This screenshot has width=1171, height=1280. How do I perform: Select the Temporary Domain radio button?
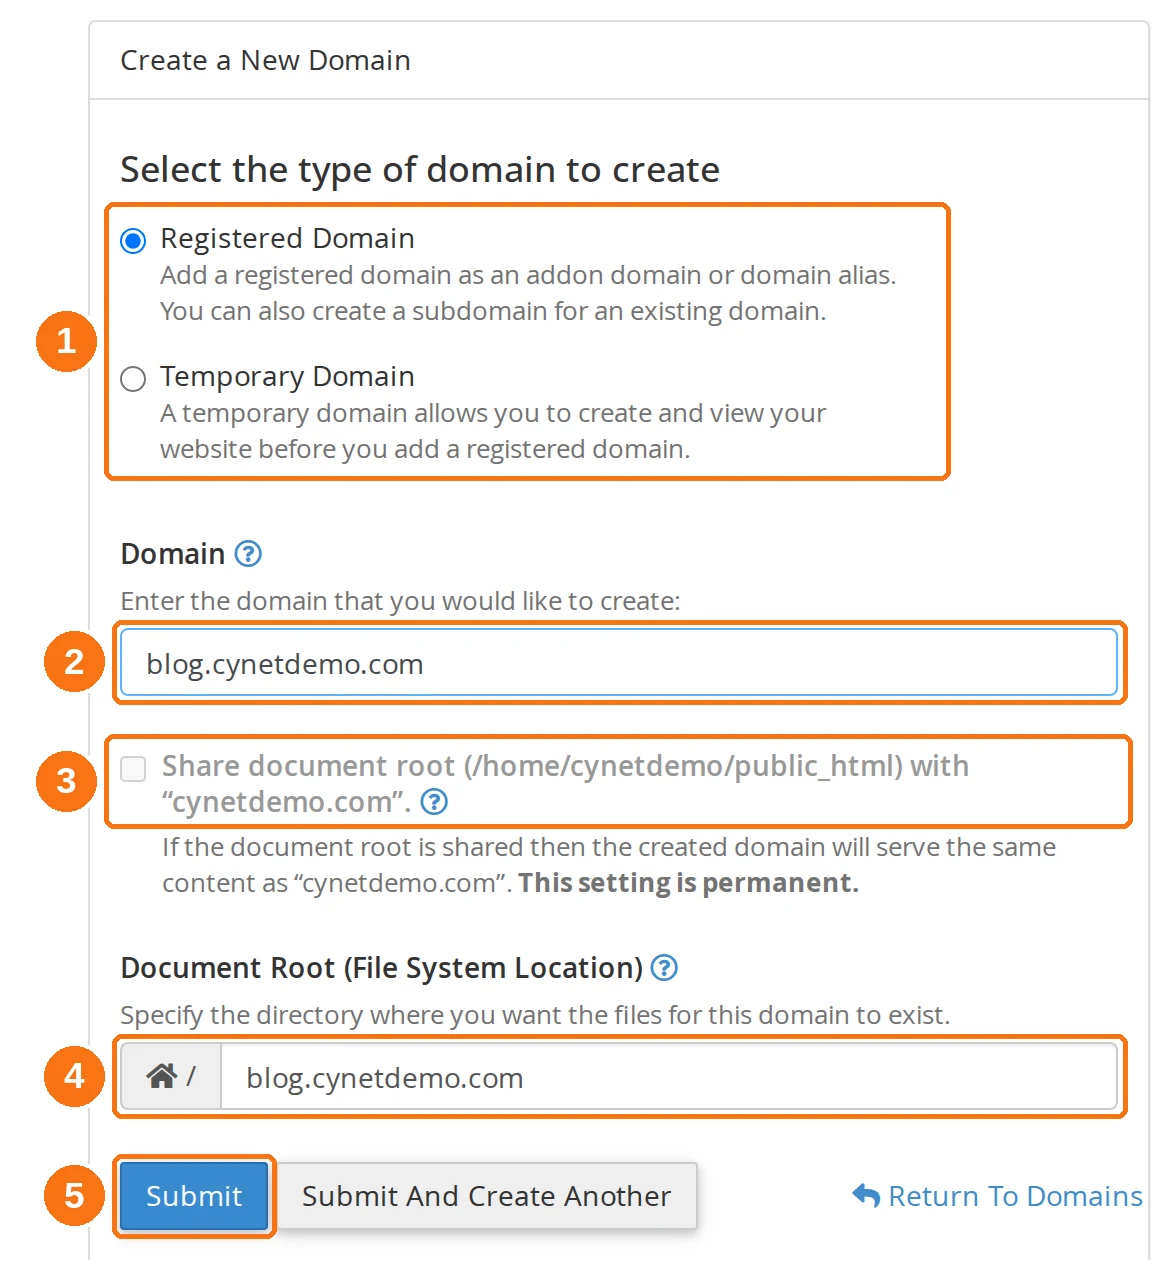tap(133, 379)
